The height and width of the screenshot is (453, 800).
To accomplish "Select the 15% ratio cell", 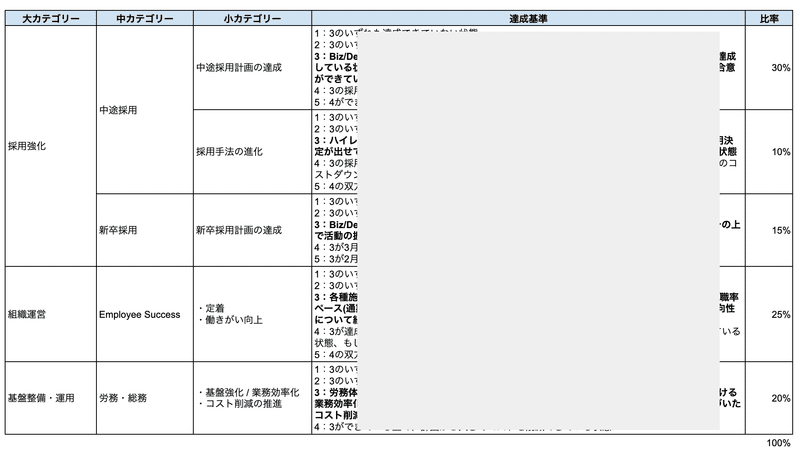I will coord(769,230).
